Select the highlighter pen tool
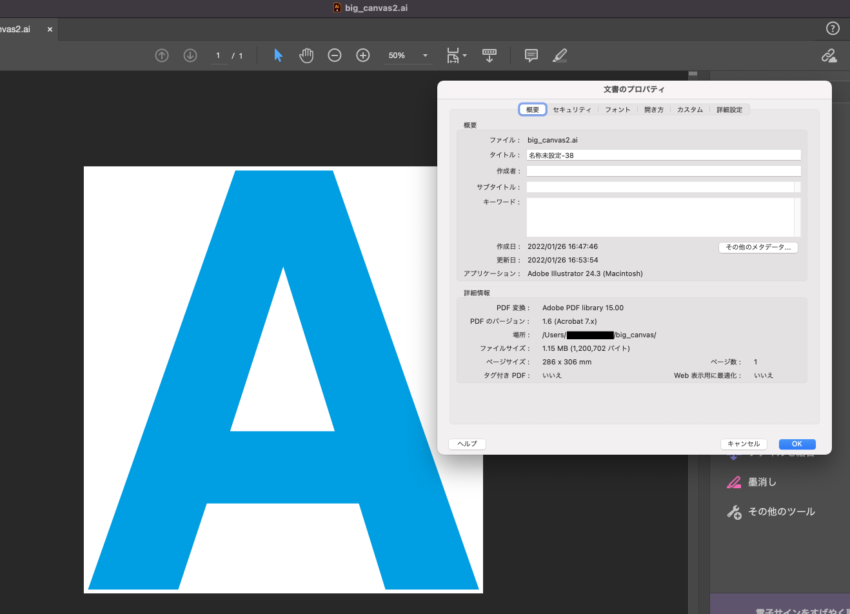Viewport: 850px width, 614px height. [560, 56]
